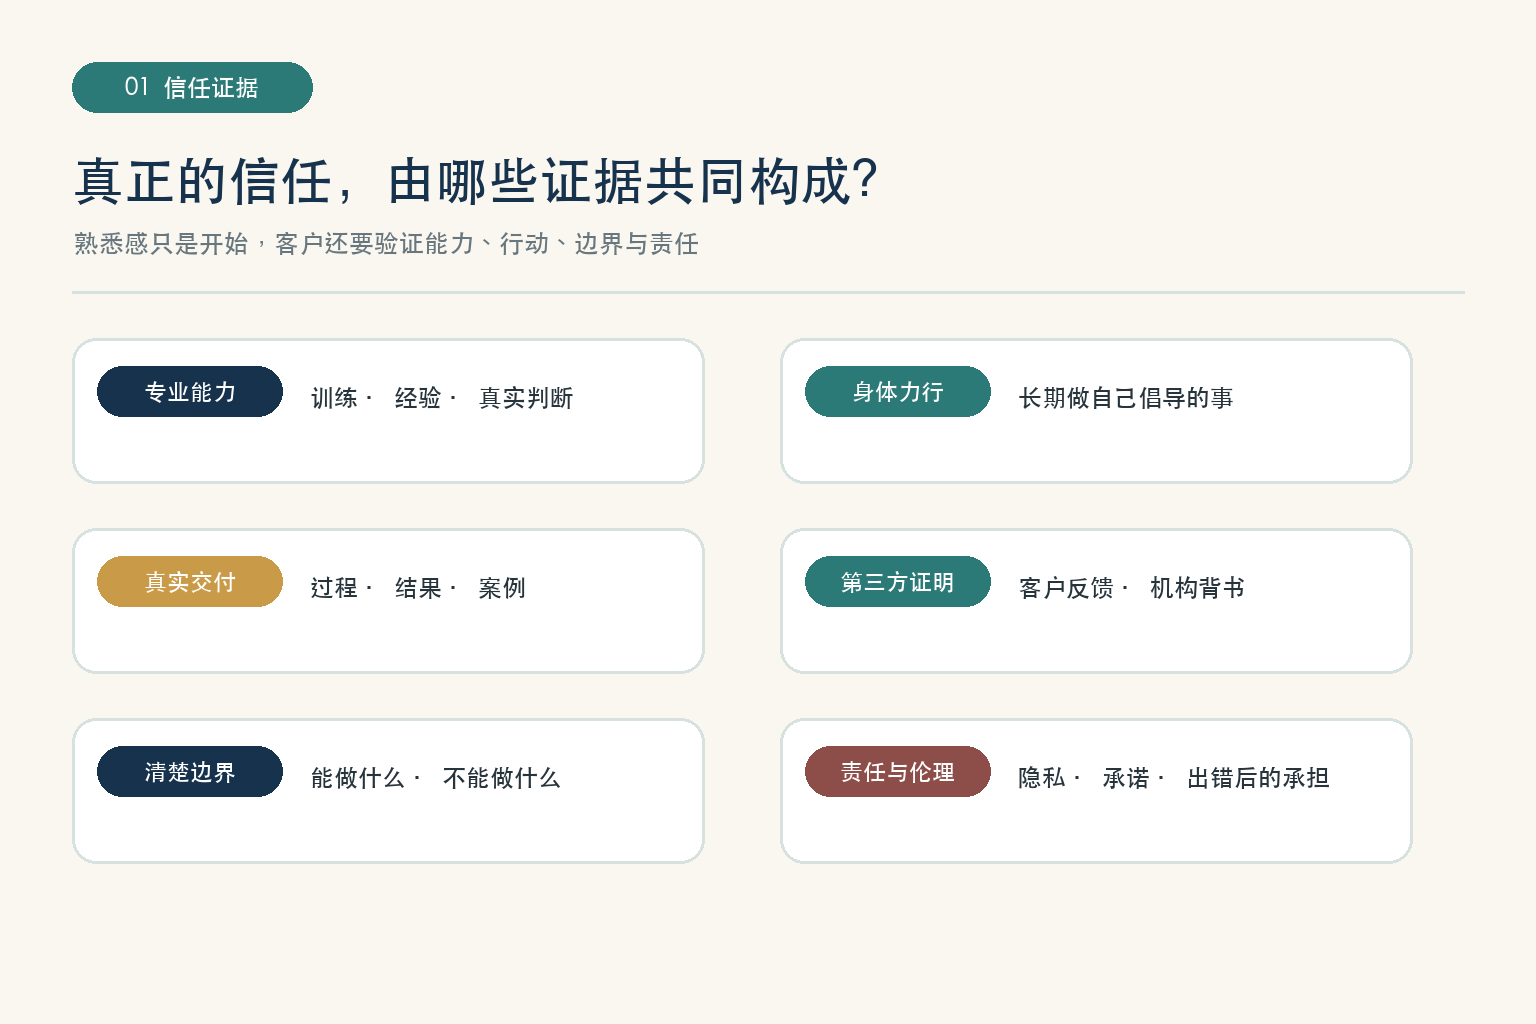This screenshot has width=1536, height=1024.
Task: Click the text 机构背书
Action: 1197,588
